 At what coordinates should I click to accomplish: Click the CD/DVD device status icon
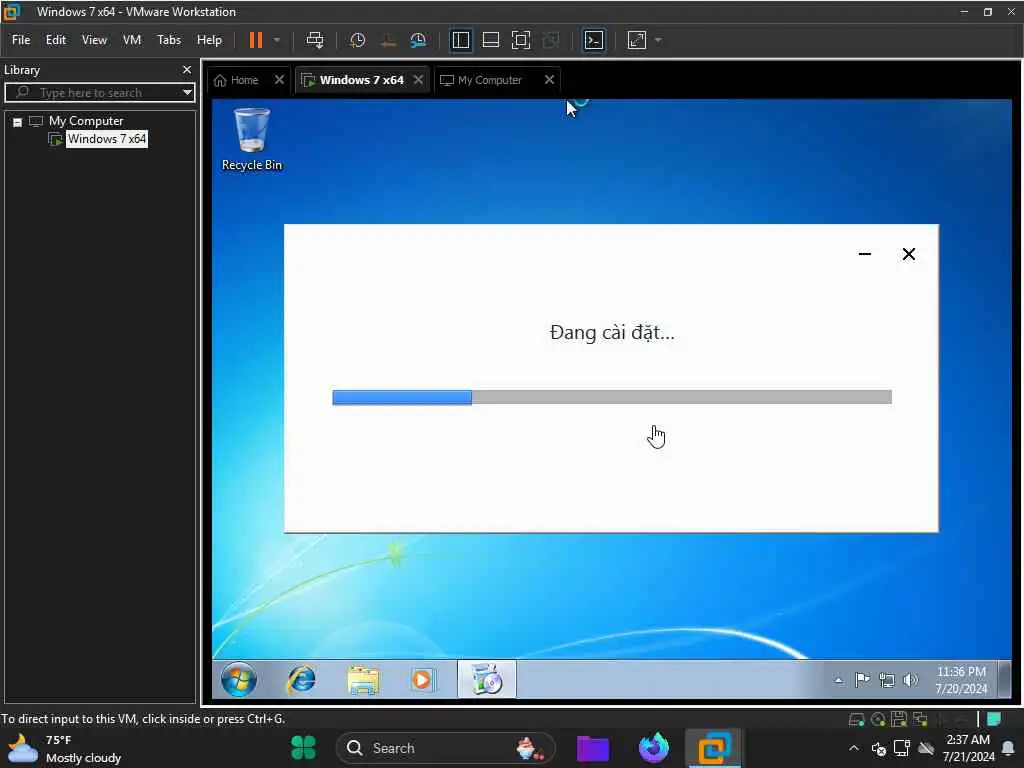tap(878, 720)
